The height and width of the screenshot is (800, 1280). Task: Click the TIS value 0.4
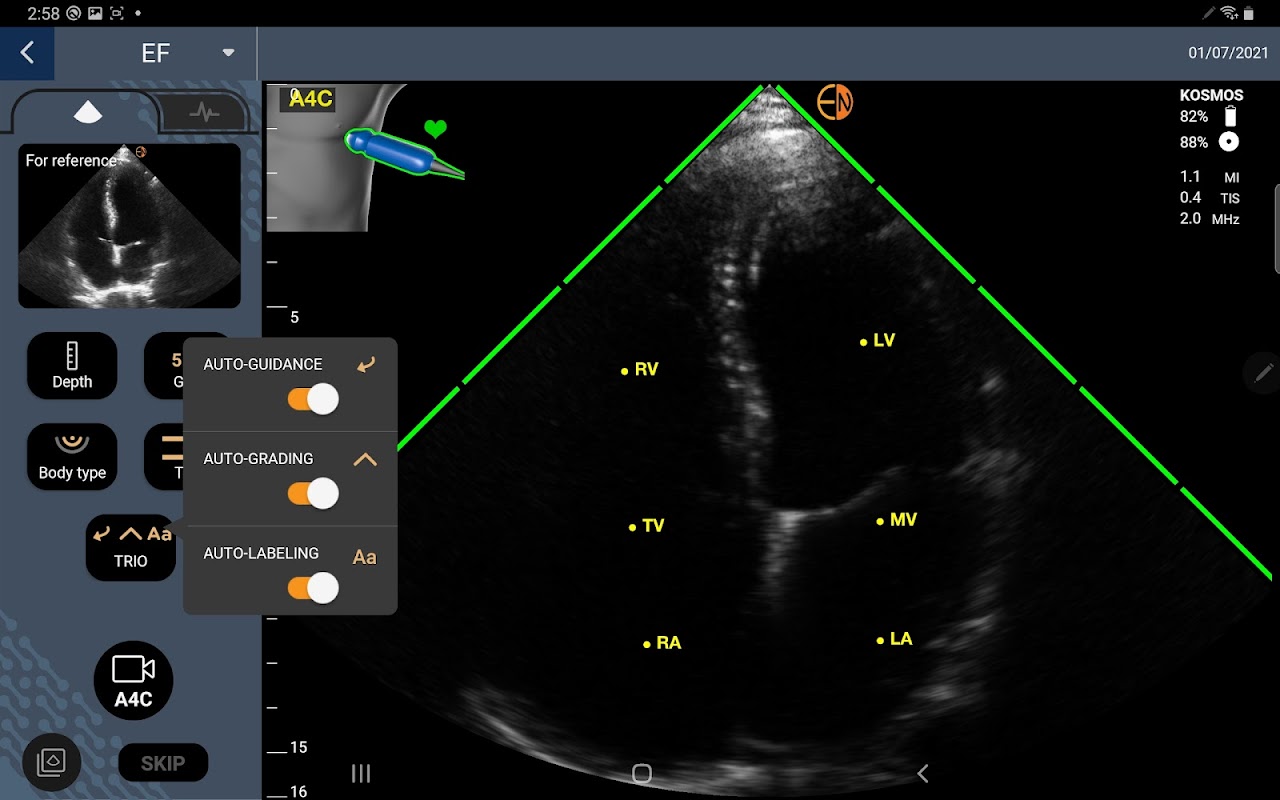[x=1190, y=197]
